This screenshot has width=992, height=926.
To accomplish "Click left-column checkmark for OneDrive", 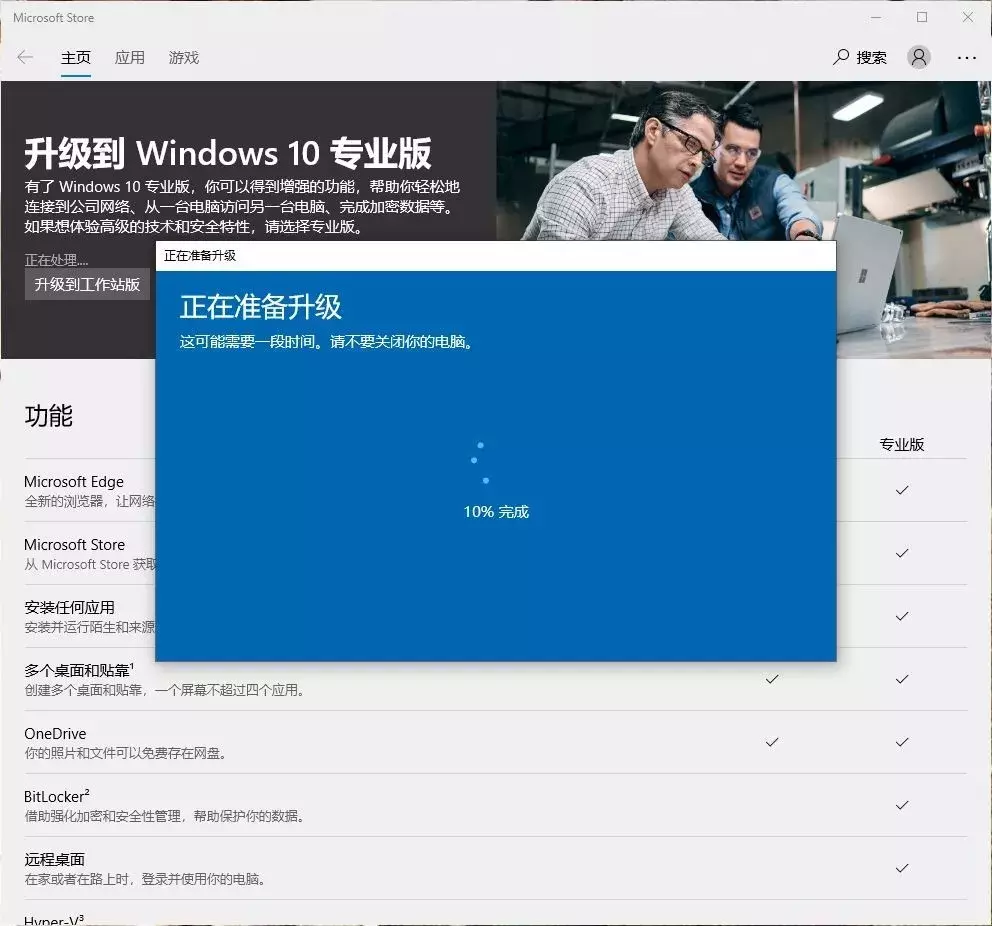I will pyautogui.click(x=772, y=742).
